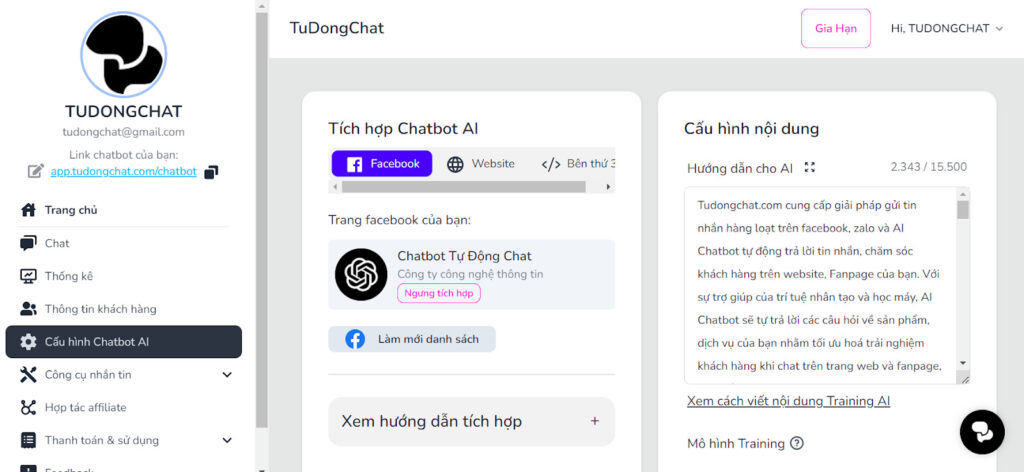Click the Hợp tác affiliate nodes icon

[28, 407]
